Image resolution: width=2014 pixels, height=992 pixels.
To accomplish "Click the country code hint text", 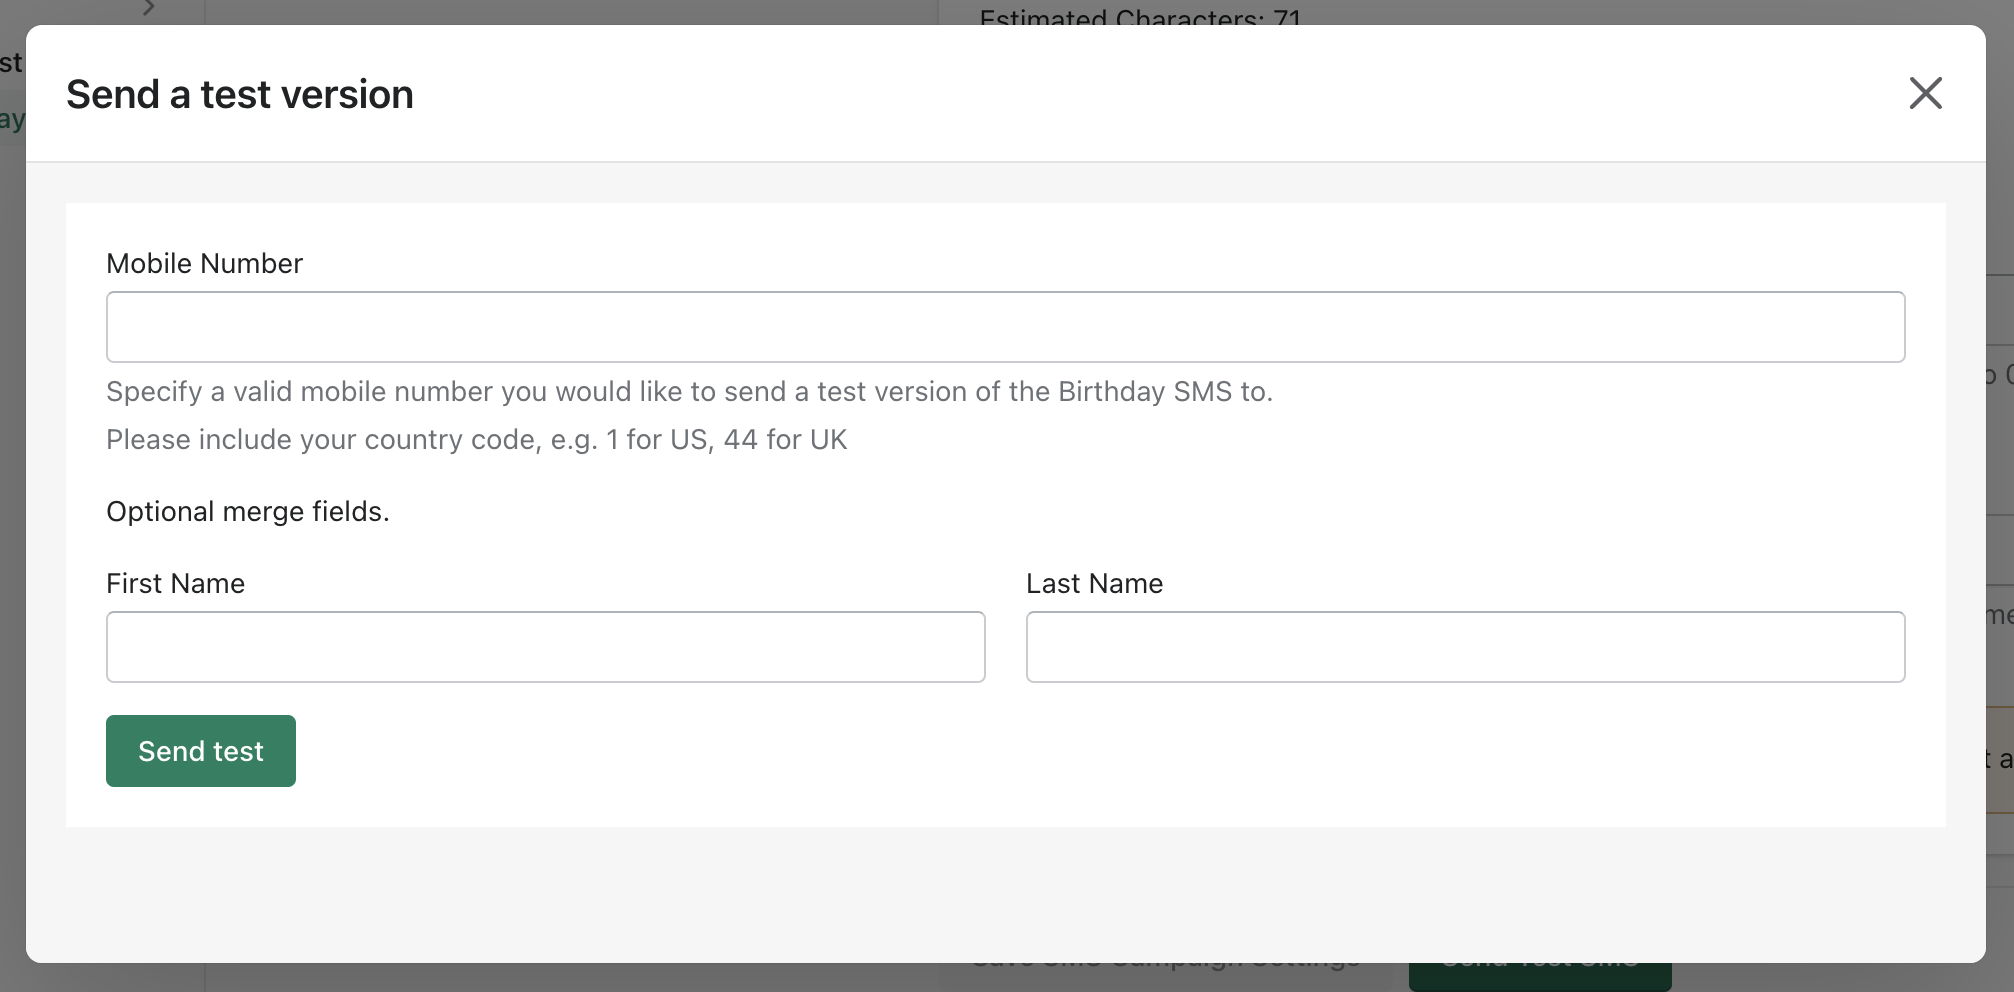I will click(x=476, y=440).
